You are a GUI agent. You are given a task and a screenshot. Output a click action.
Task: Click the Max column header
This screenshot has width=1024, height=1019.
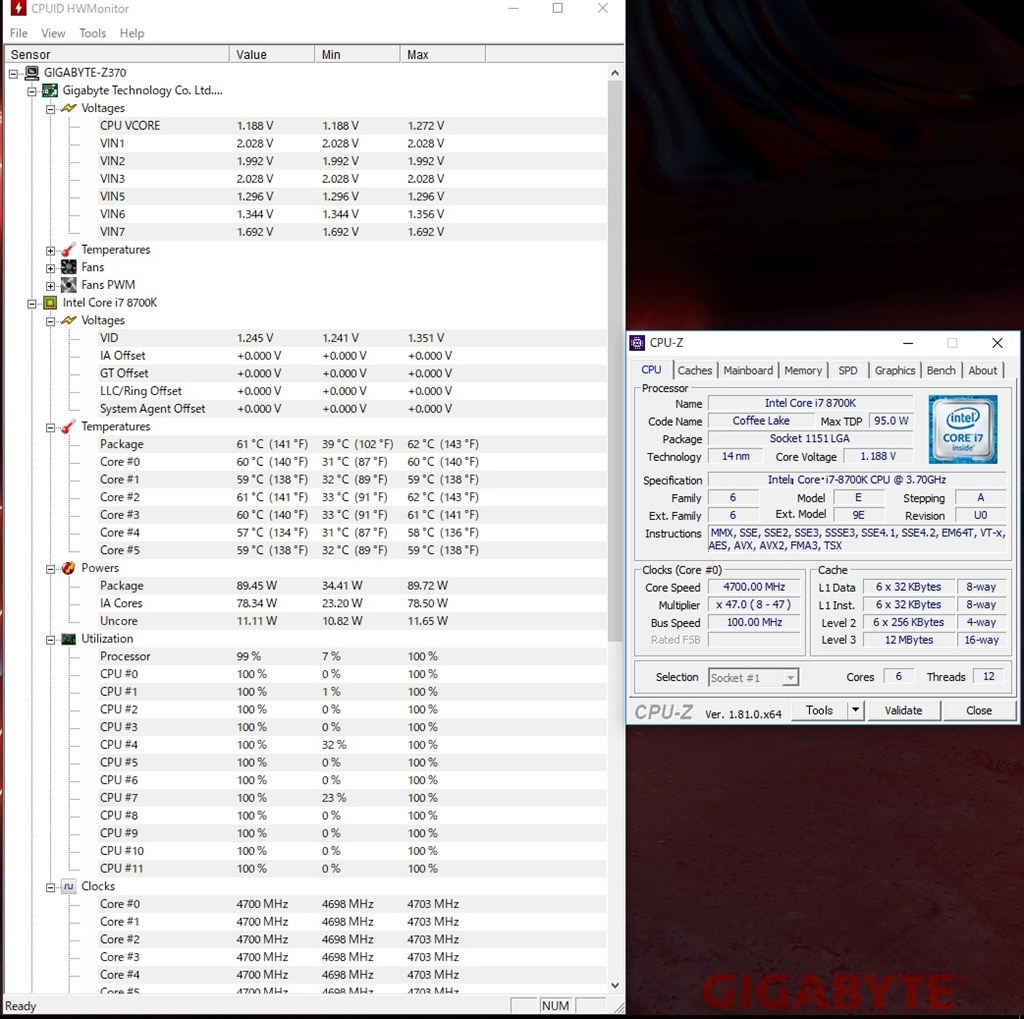point(443,55)
